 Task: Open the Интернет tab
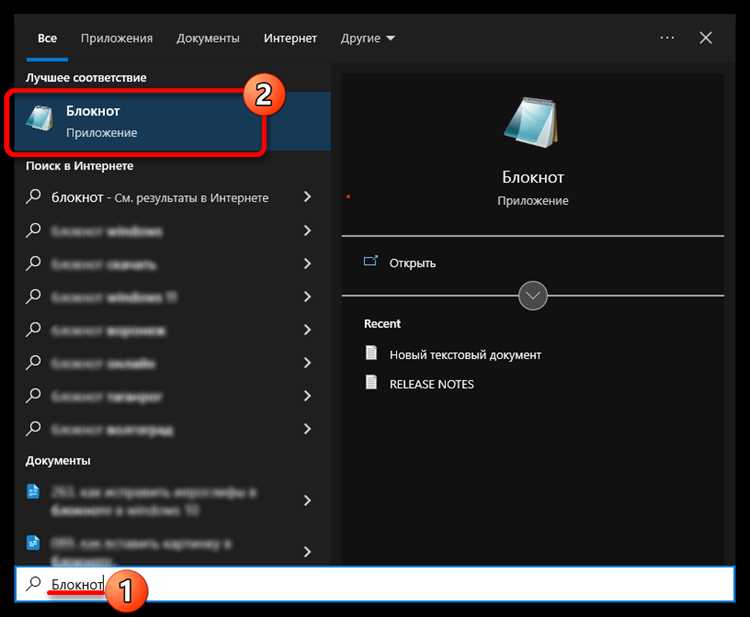pyautogui.click(x=290, y=38)
